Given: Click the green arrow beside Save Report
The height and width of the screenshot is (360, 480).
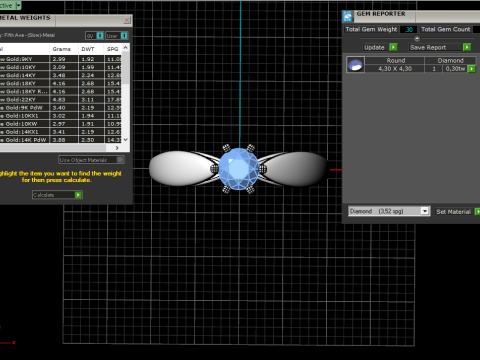Looking at the screenshot, I should [x=467, y=47].
